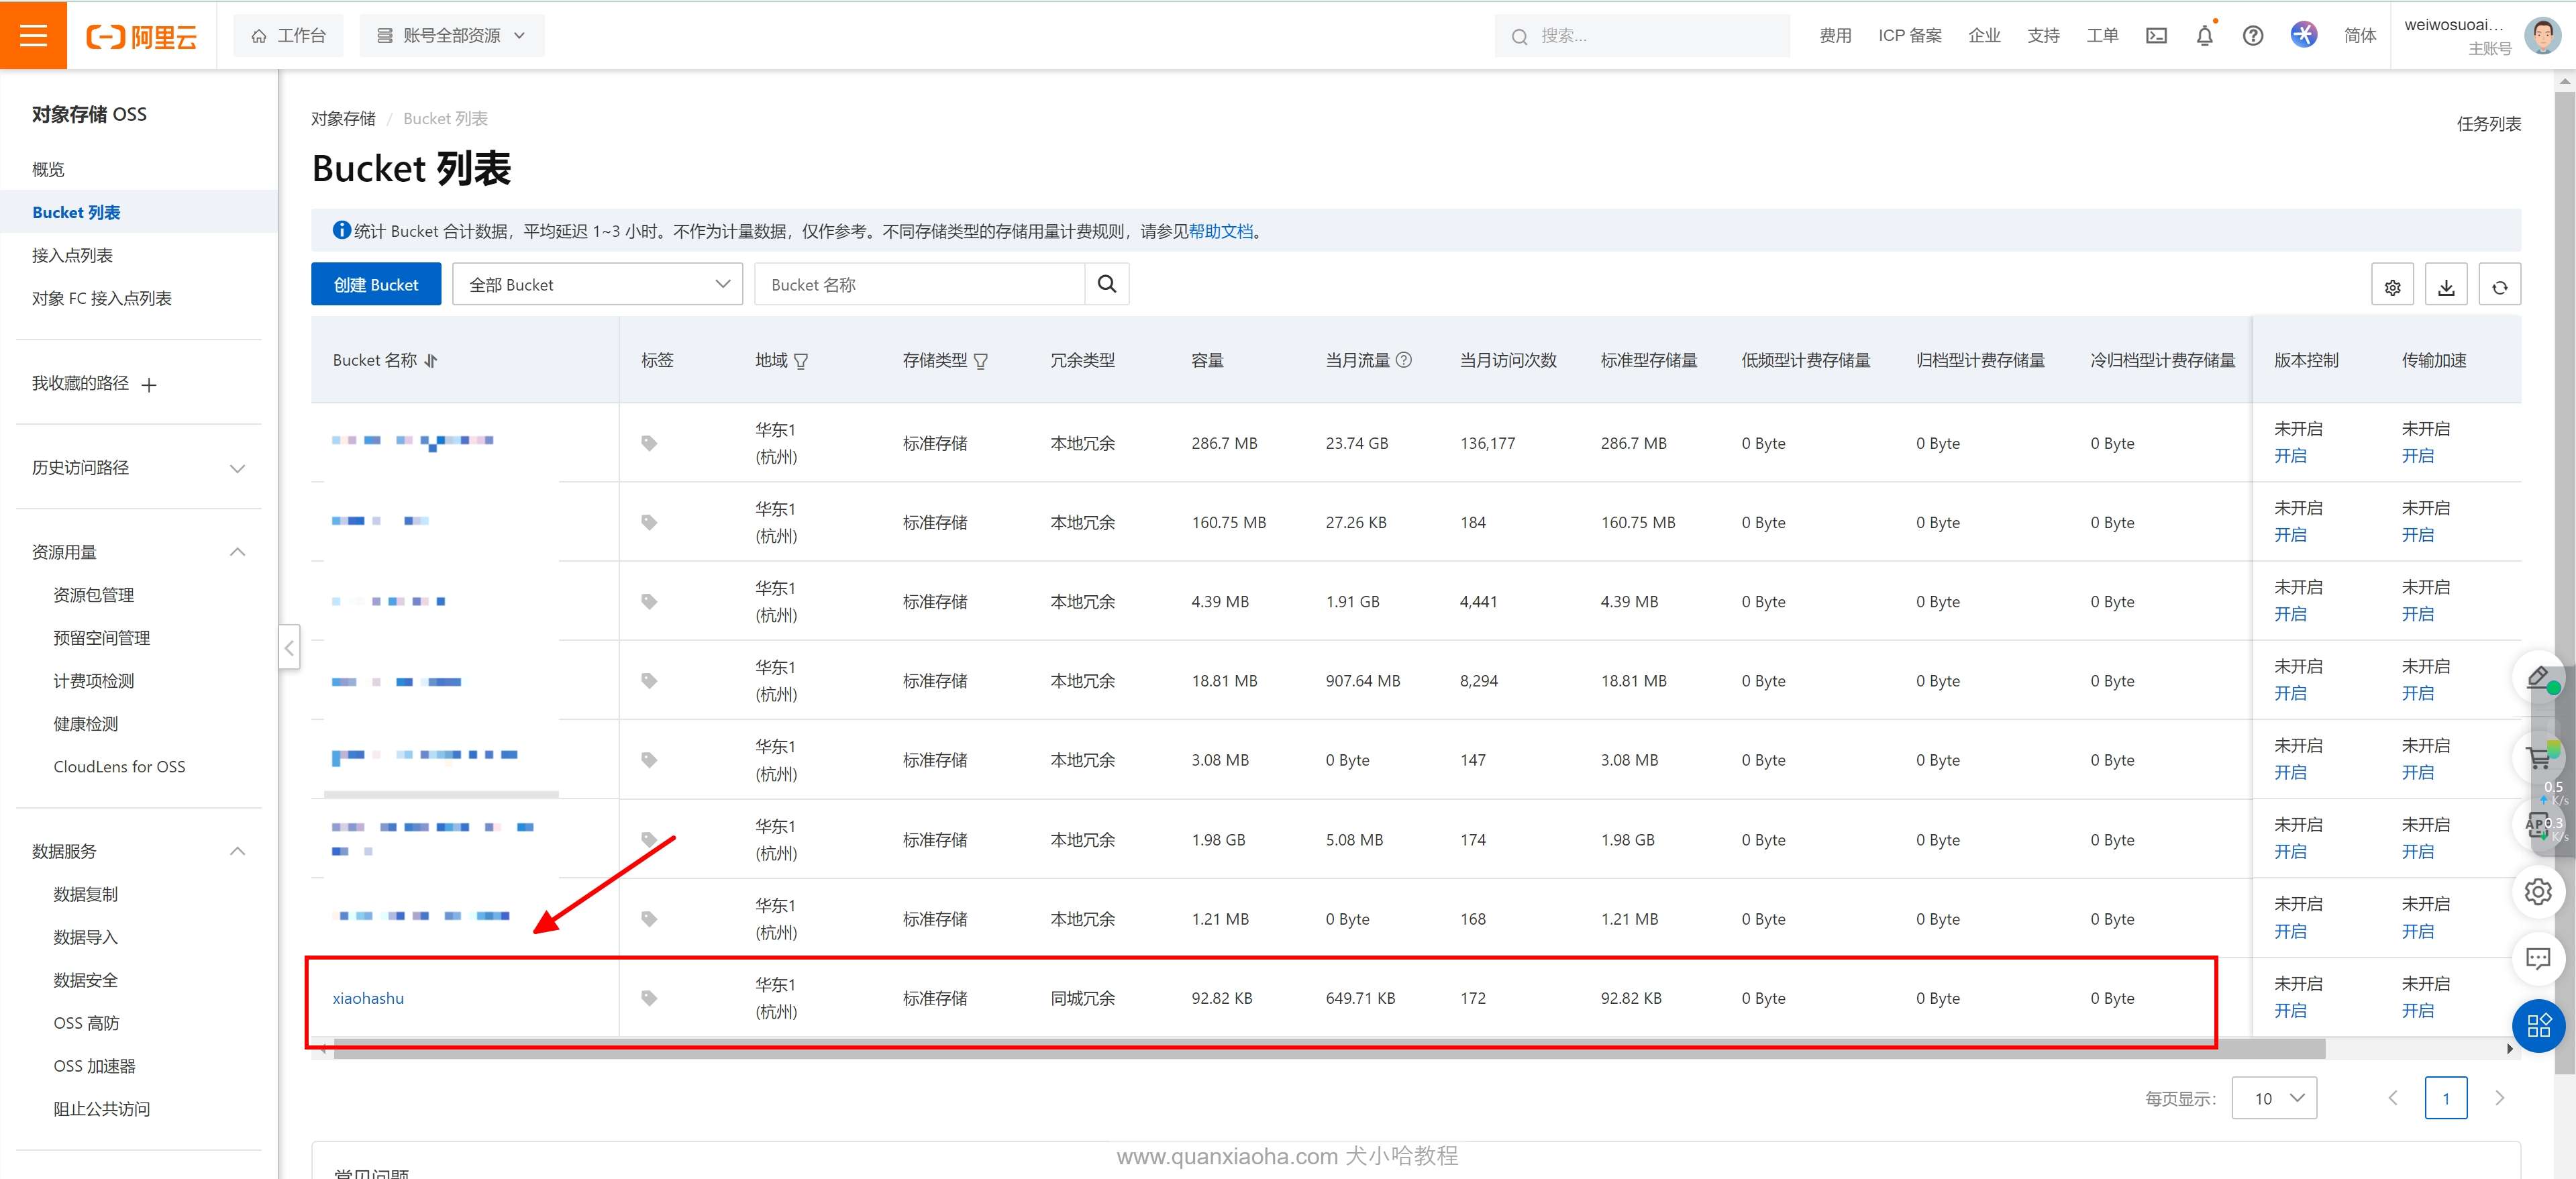
Task: Click the notification bell icon
Action: [x=2204, y=36]
